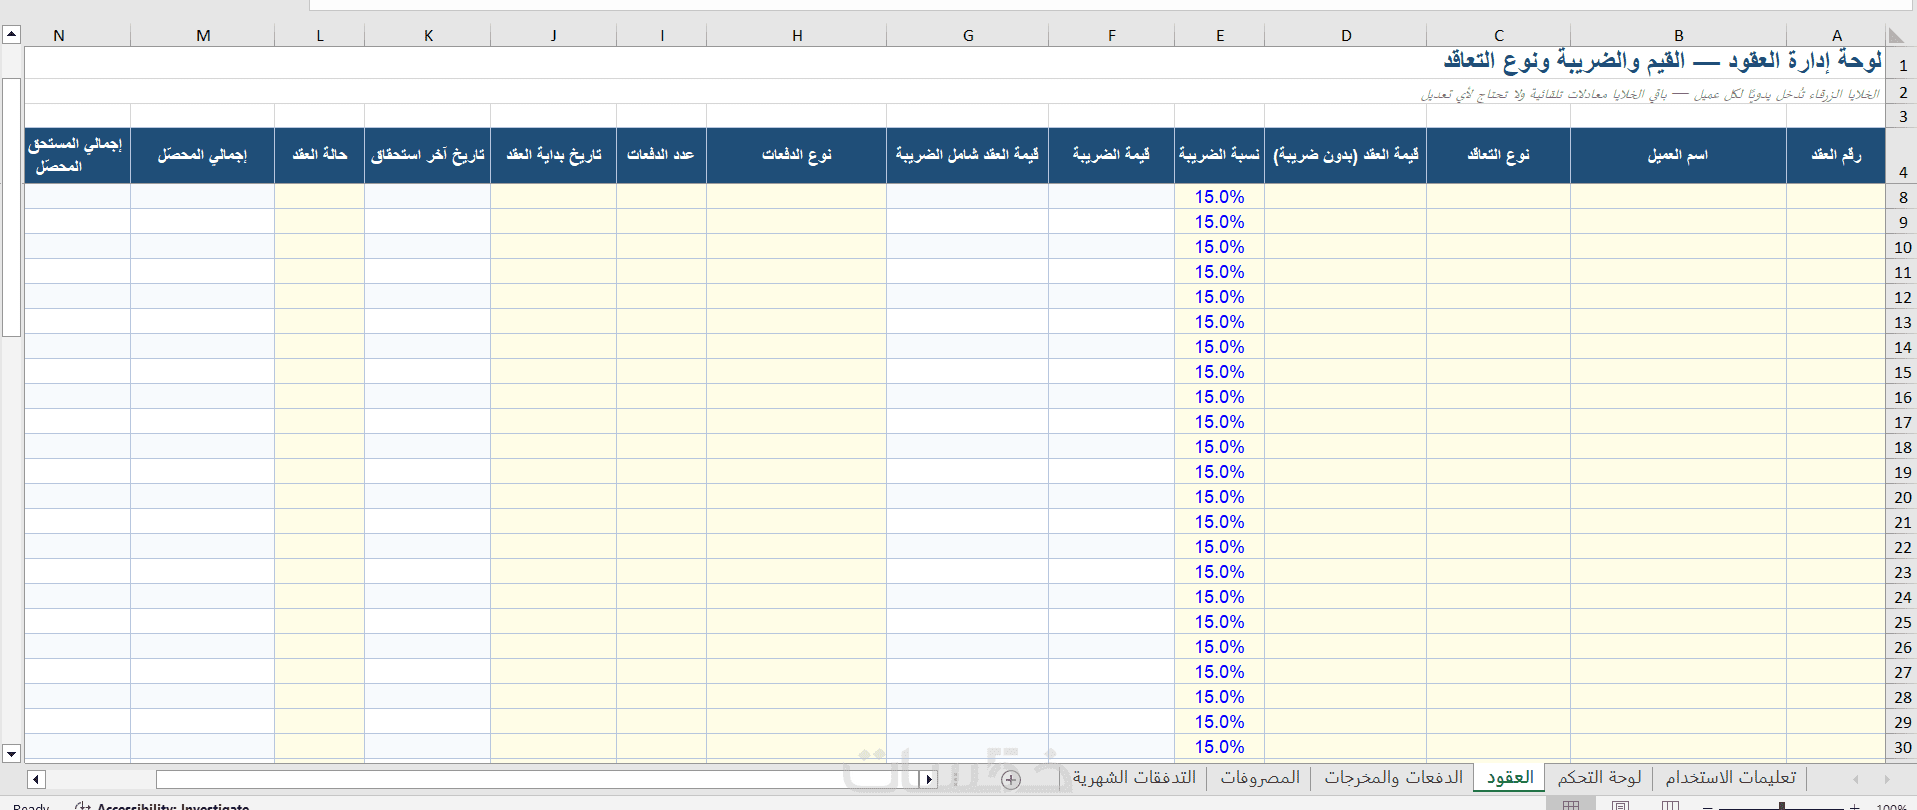The width and height of the screenshot is (1917, 810).
Task: Open the العقود sheet tab
Action: (1510, 777)
